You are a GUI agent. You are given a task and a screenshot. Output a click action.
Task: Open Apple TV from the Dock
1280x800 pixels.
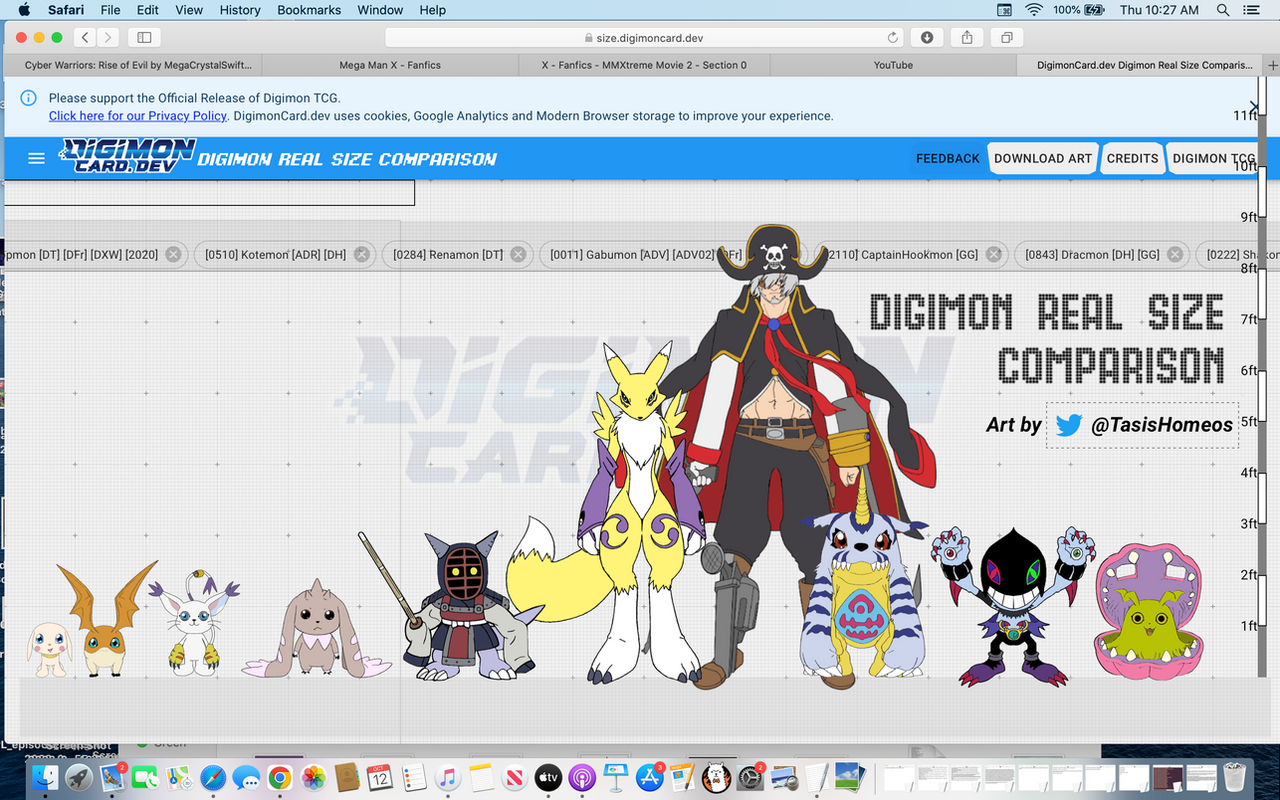coord(548,777)
